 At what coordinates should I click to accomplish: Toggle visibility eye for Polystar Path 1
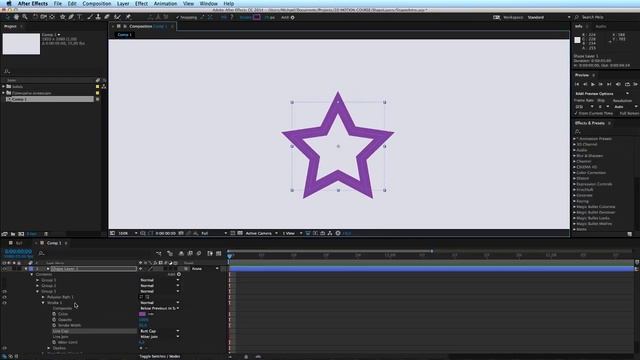point(4,297)
